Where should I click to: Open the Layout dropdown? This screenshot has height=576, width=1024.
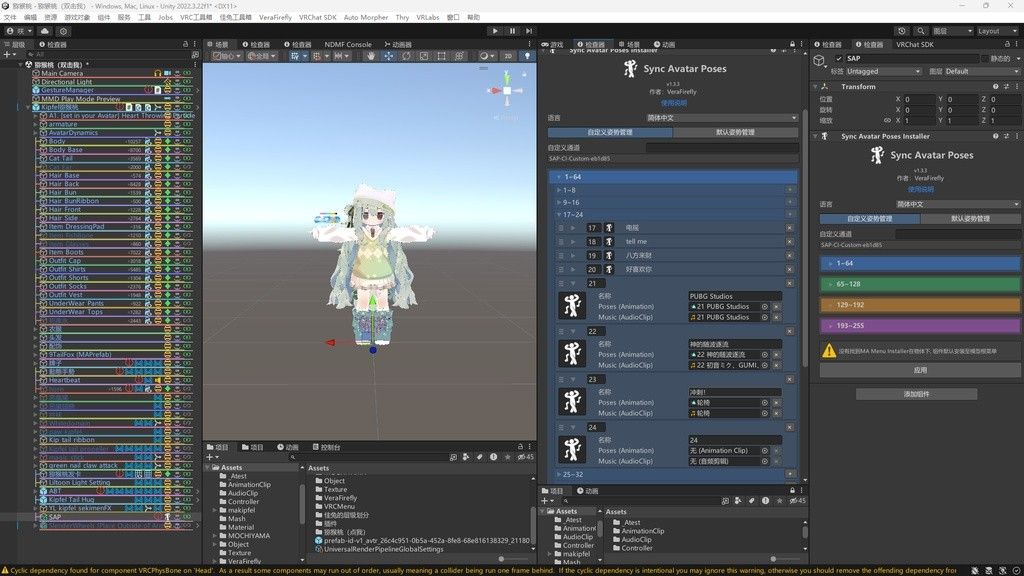pyautogui.click(x=996, y=31)
